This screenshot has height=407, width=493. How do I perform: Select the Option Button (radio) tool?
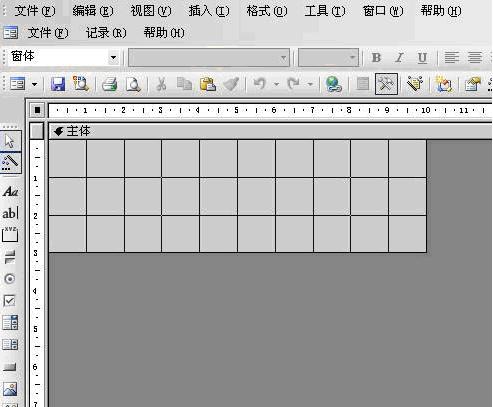(10, 279)
